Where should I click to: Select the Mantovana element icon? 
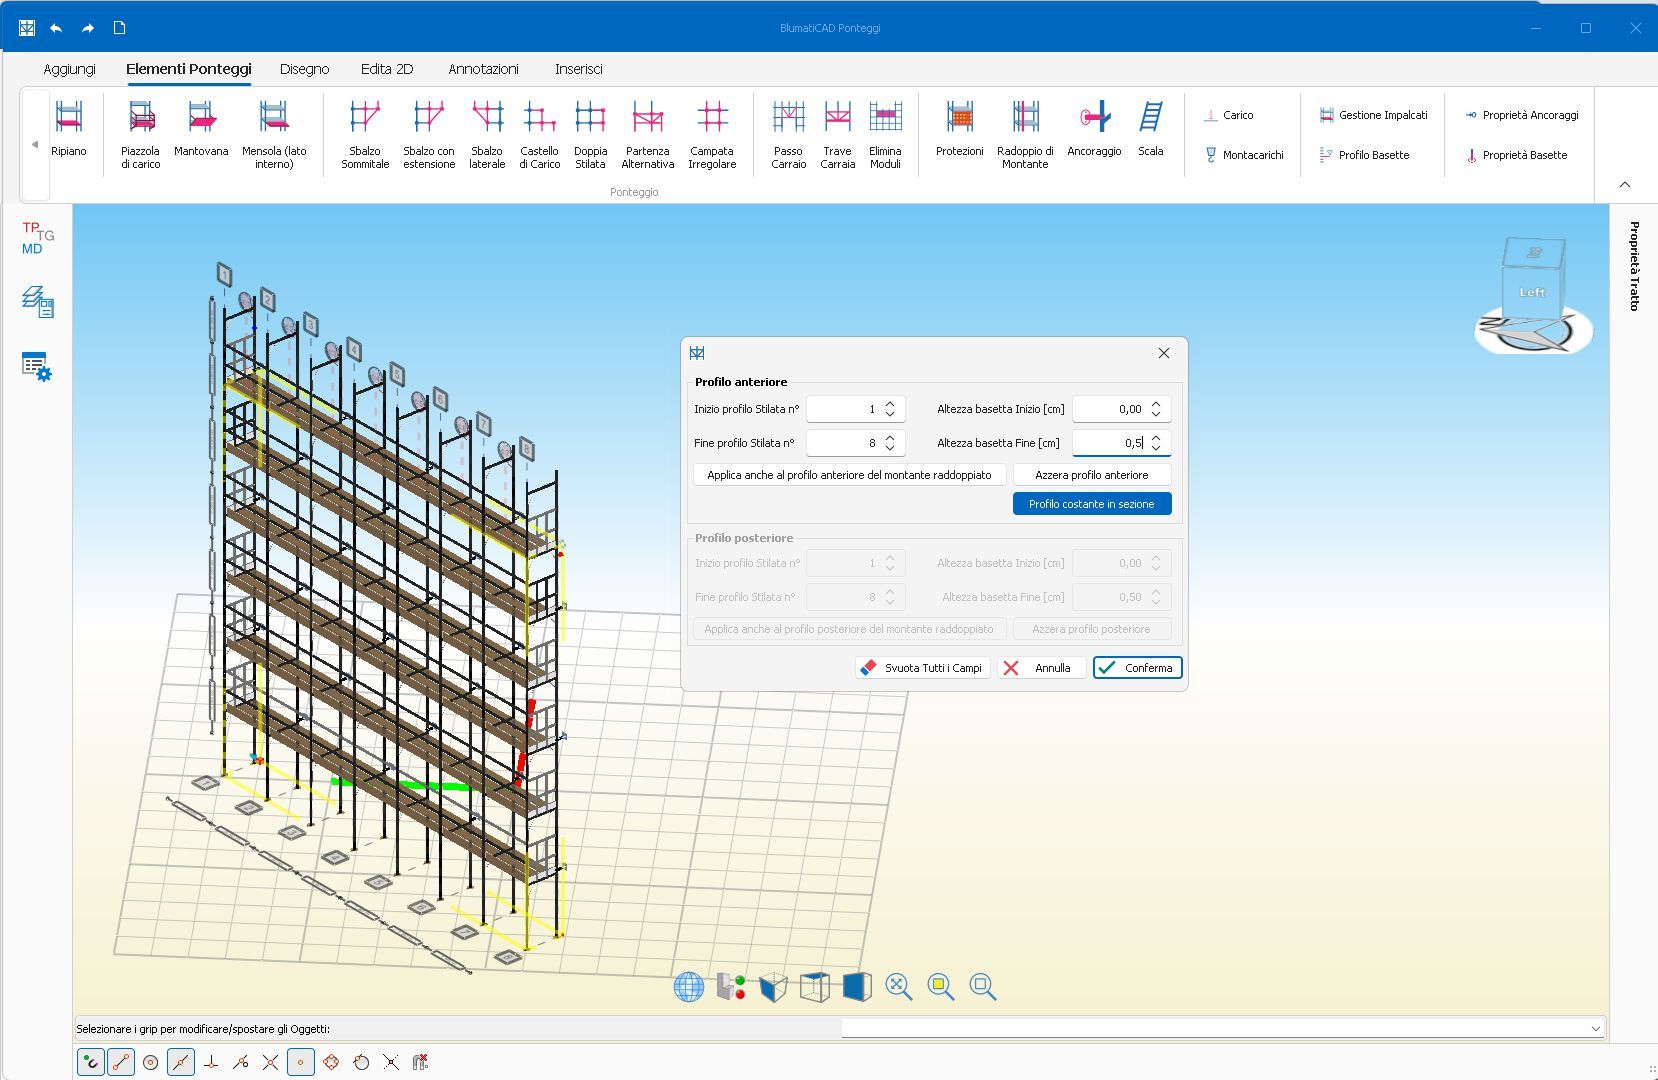201,118
